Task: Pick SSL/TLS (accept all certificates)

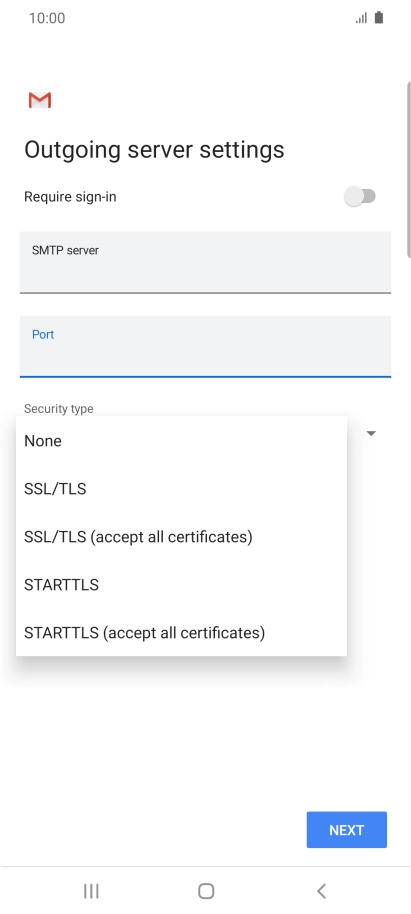Action: 181,536
